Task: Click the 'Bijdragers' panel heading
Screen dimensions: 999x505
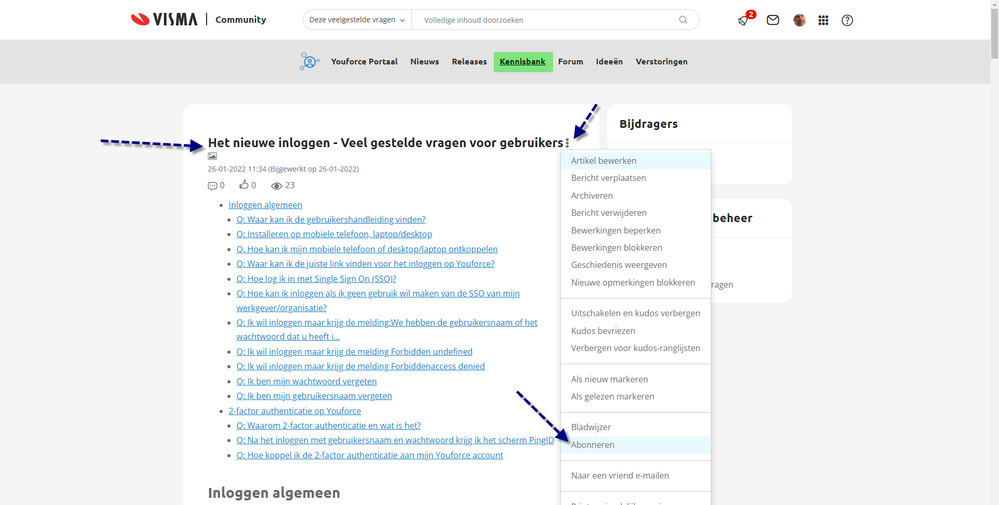Action: 649,124
